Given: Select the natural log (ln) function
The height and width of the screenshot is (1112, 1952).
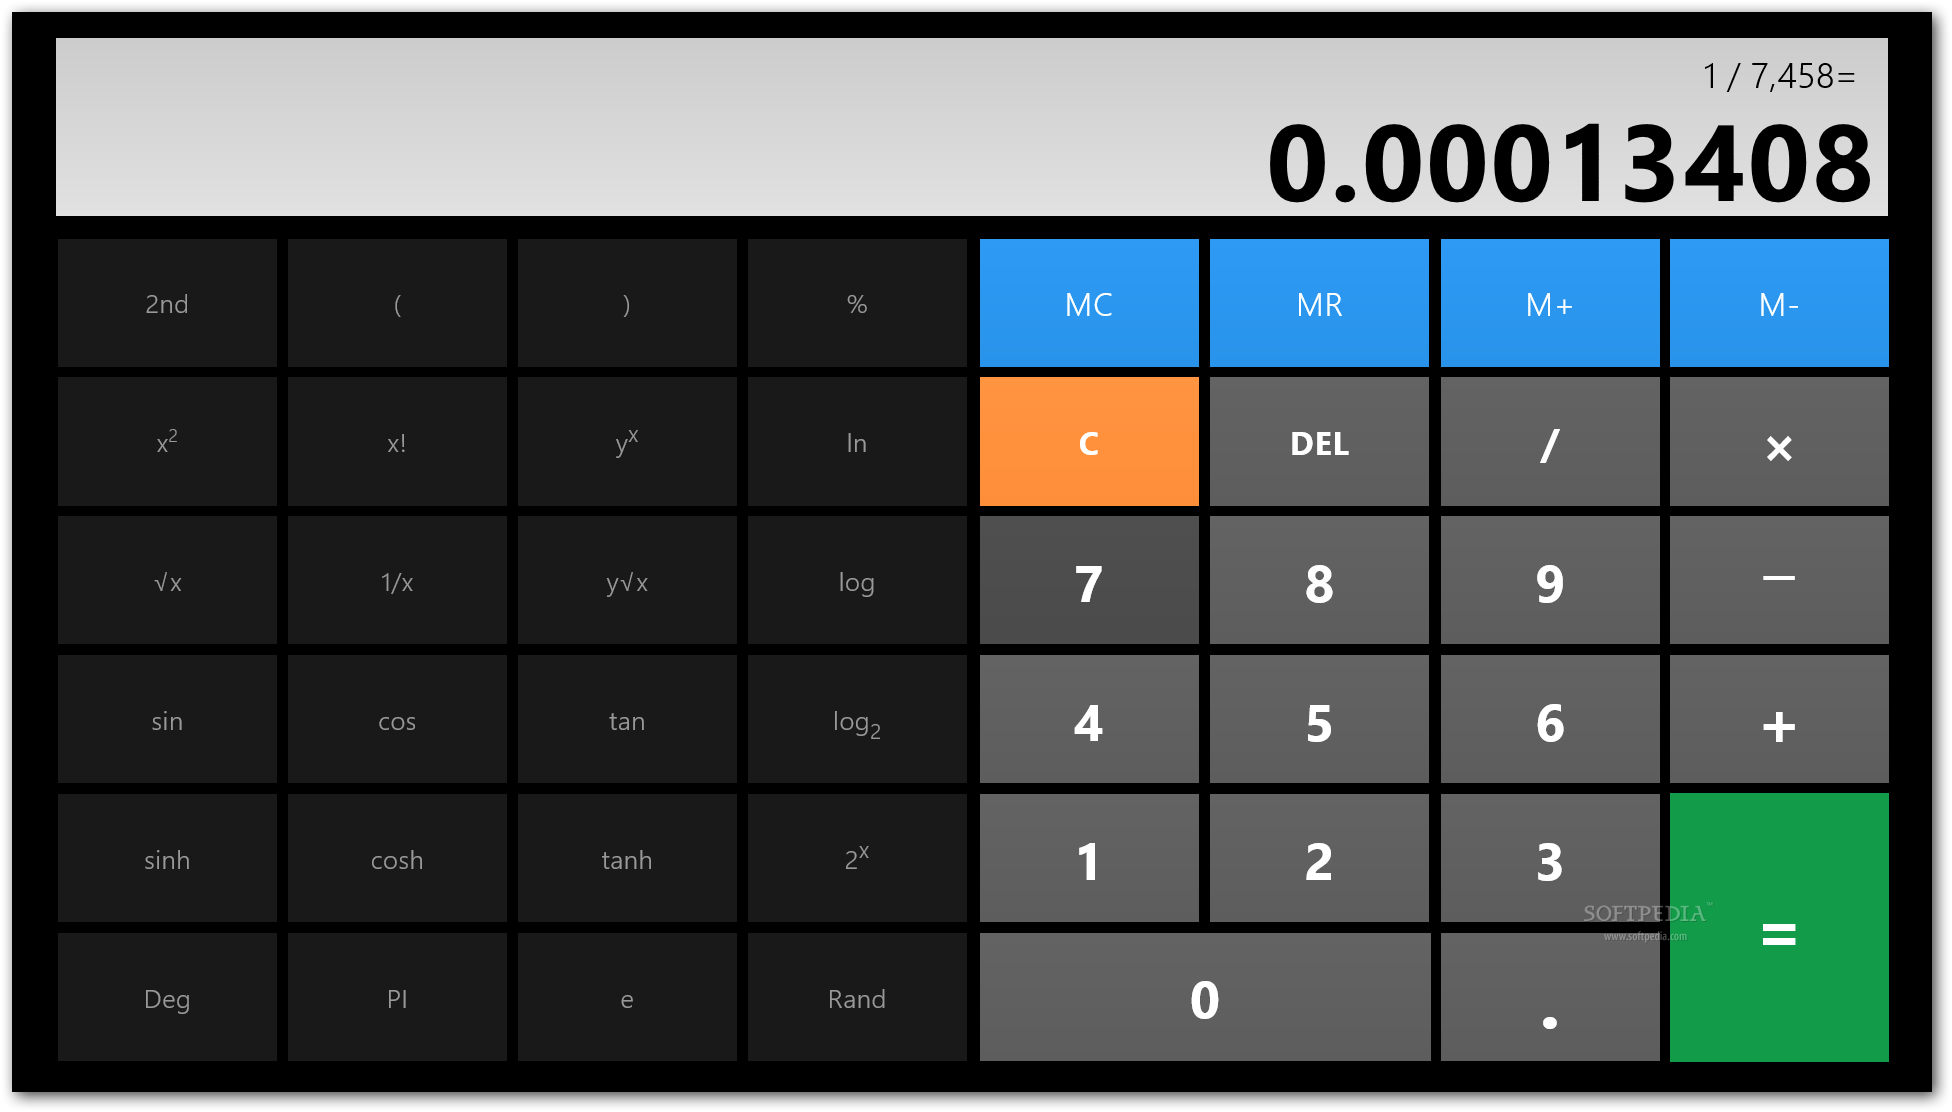Looking at the screenshot, I should pos(854,443).
